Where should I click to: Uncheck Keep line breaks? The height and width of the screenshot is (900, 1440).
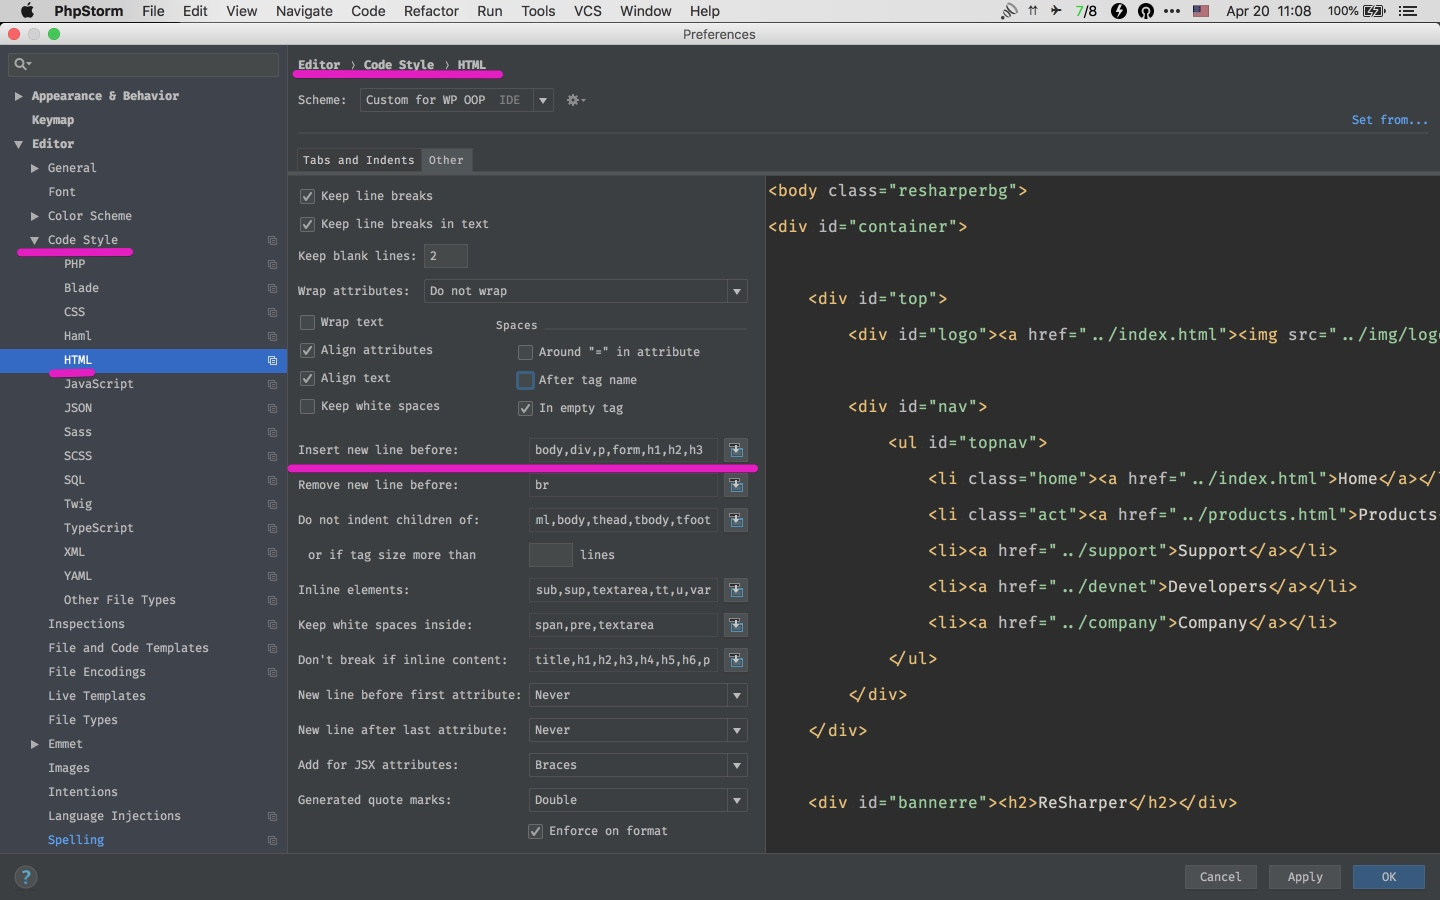pos(308,196)
